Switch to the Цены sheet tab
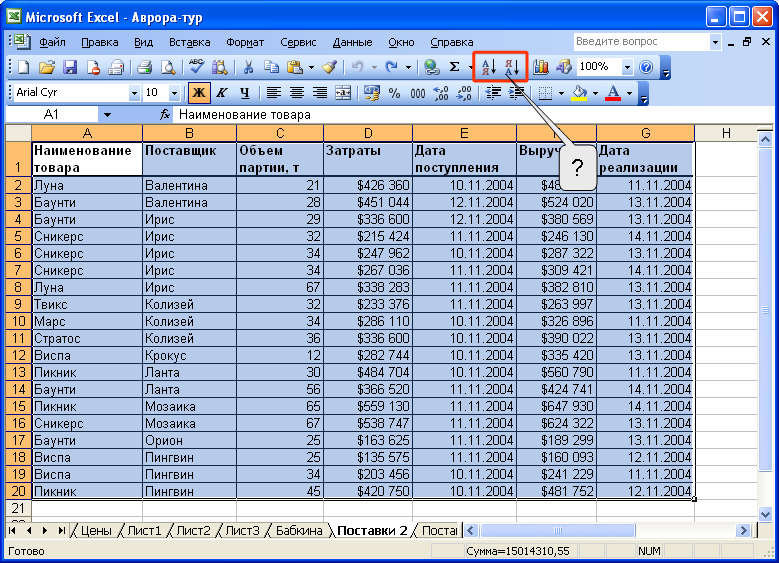The width and height of the screenshot is (779, 563). tap(95, 531)
